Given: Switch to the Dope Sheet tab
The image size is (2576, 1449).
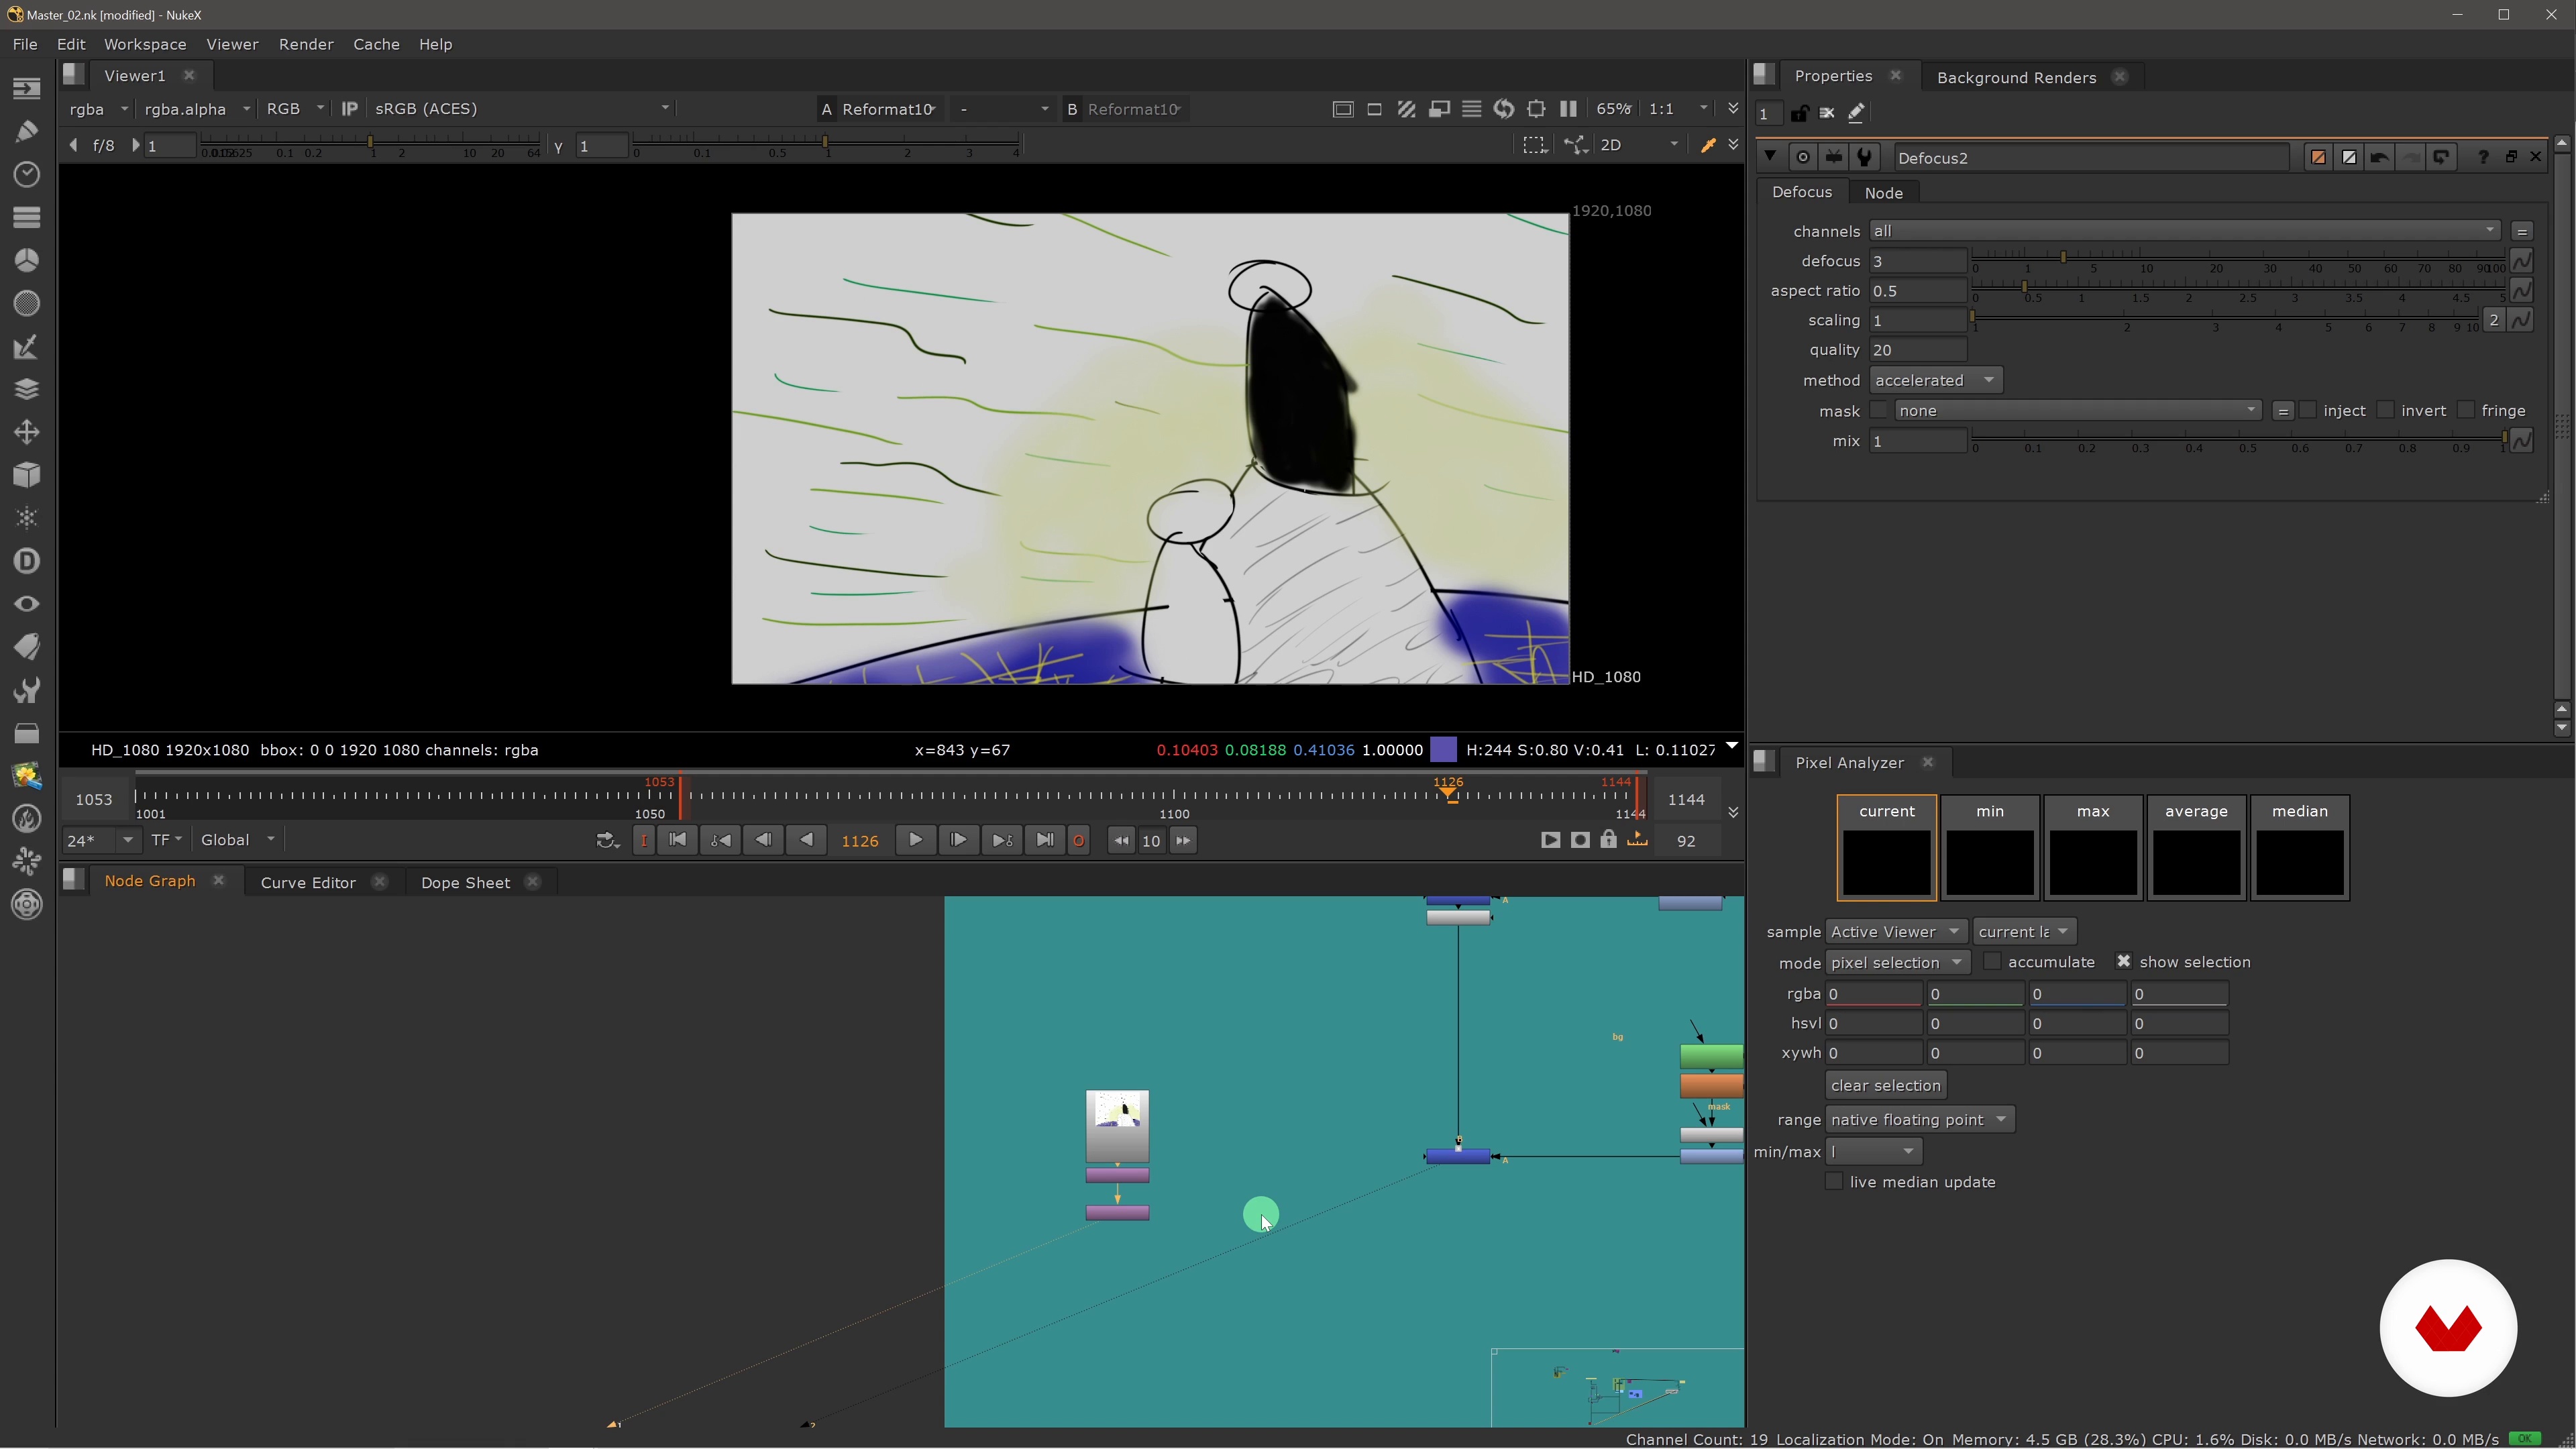Looking at the screenshot, I should [465, 882].
